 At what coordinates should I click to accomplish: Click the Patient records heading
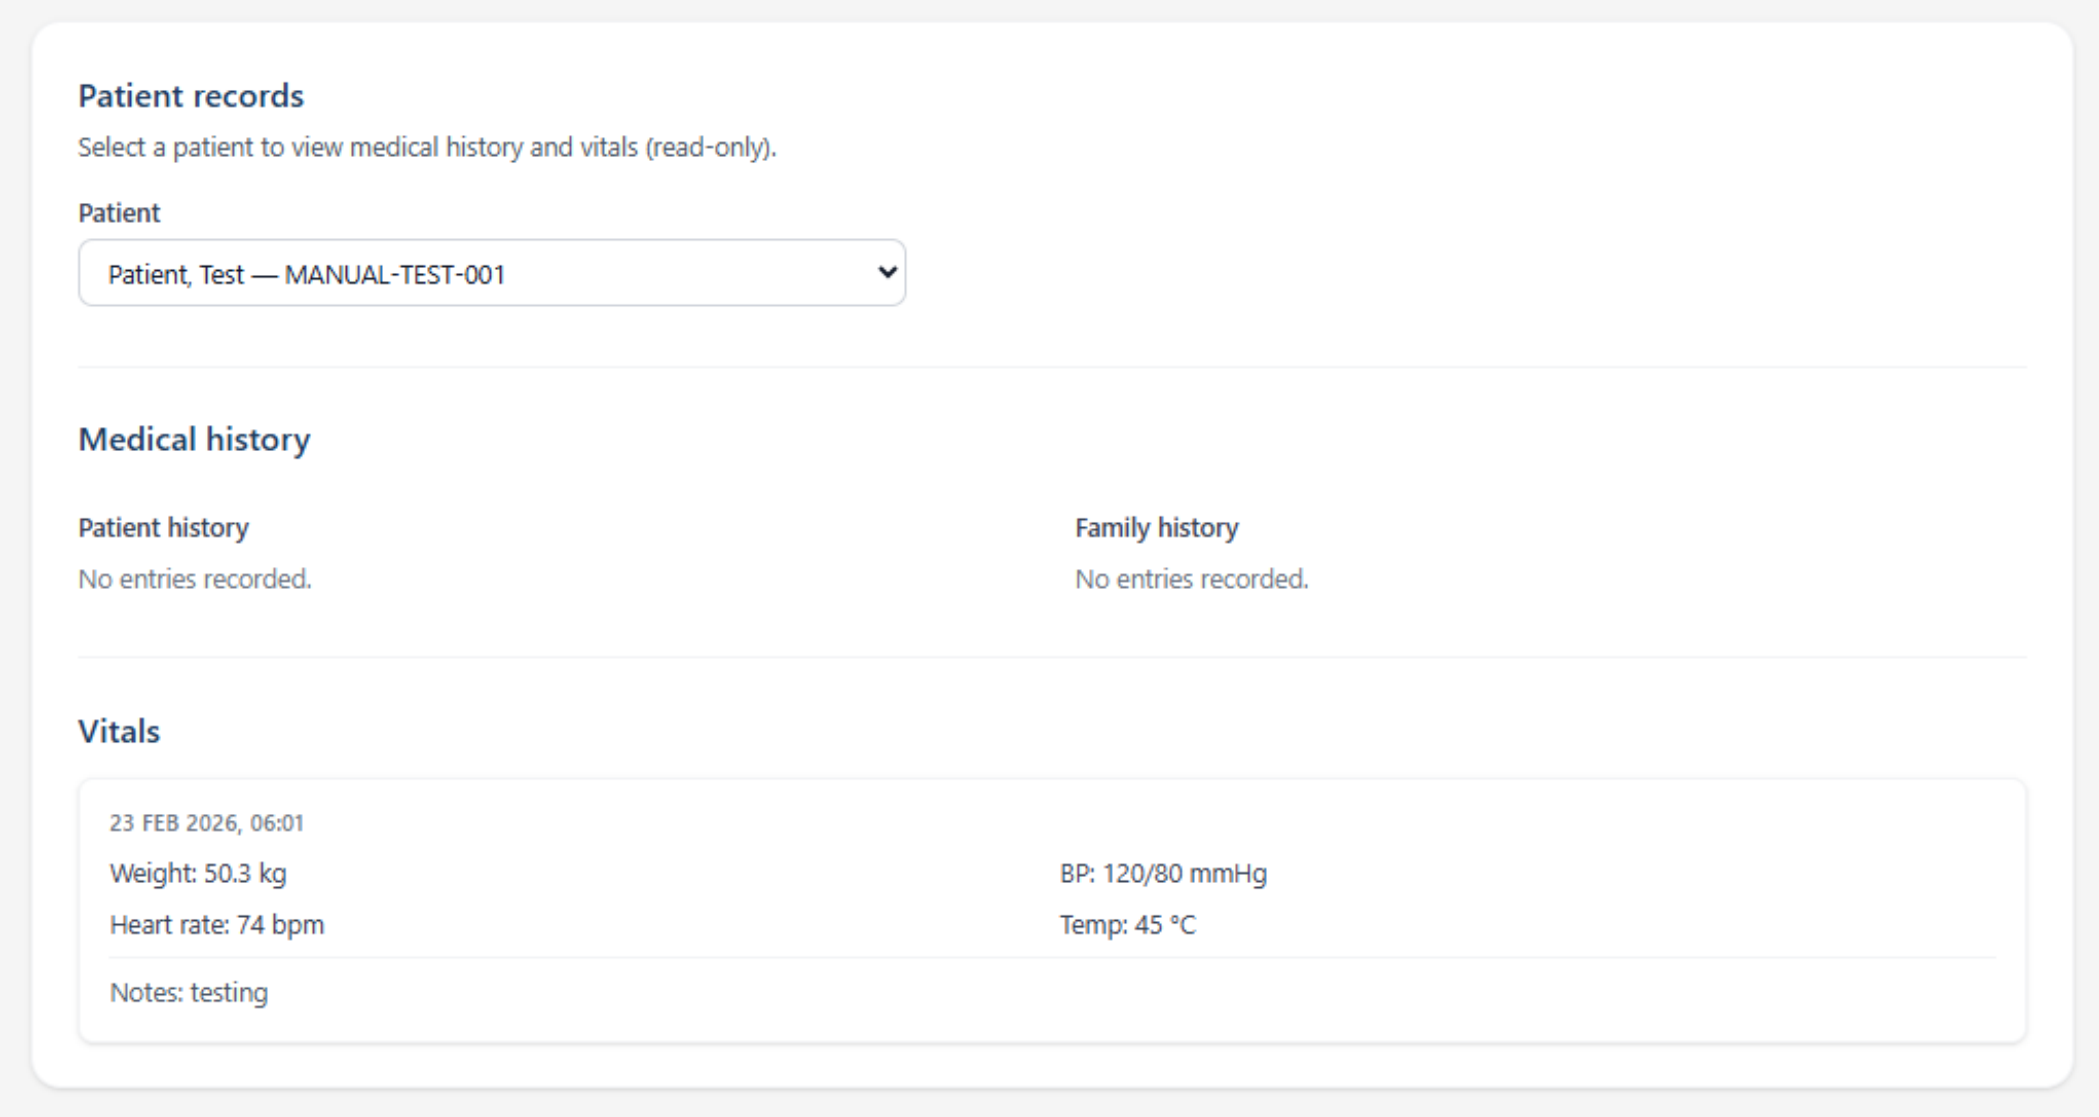191,96
